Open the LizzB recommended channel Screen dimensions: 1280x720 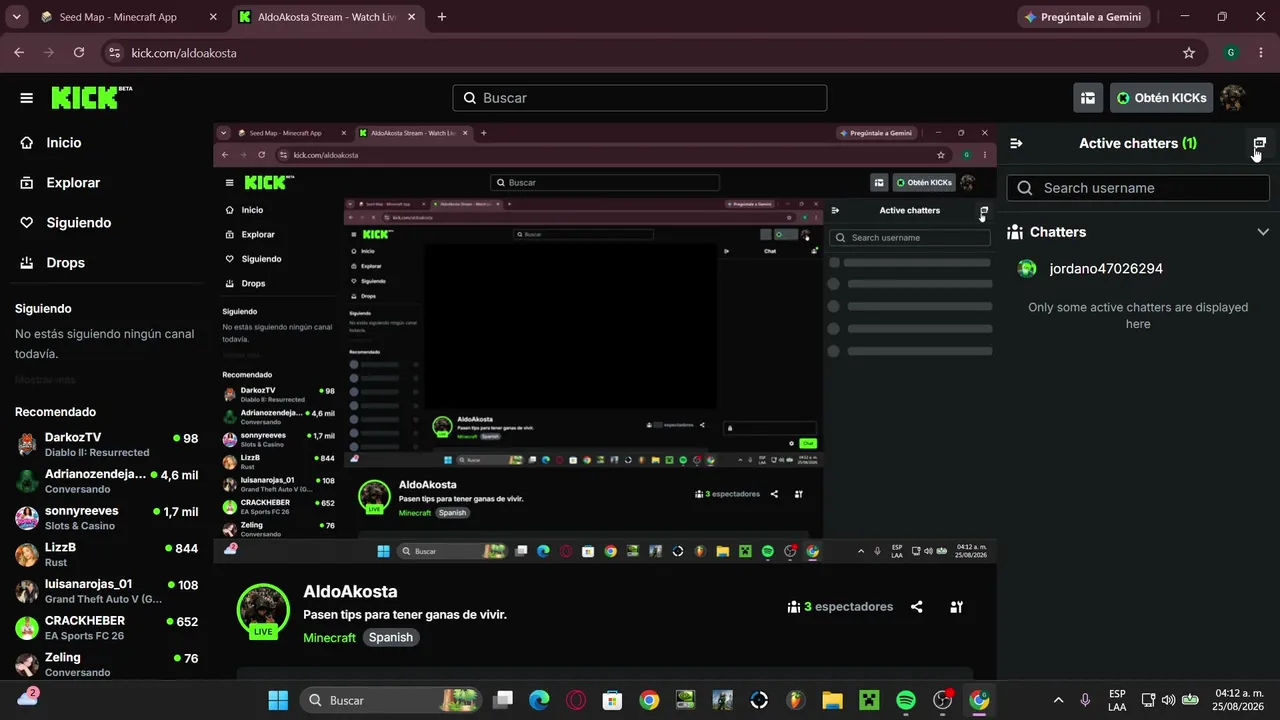[106, 554]
